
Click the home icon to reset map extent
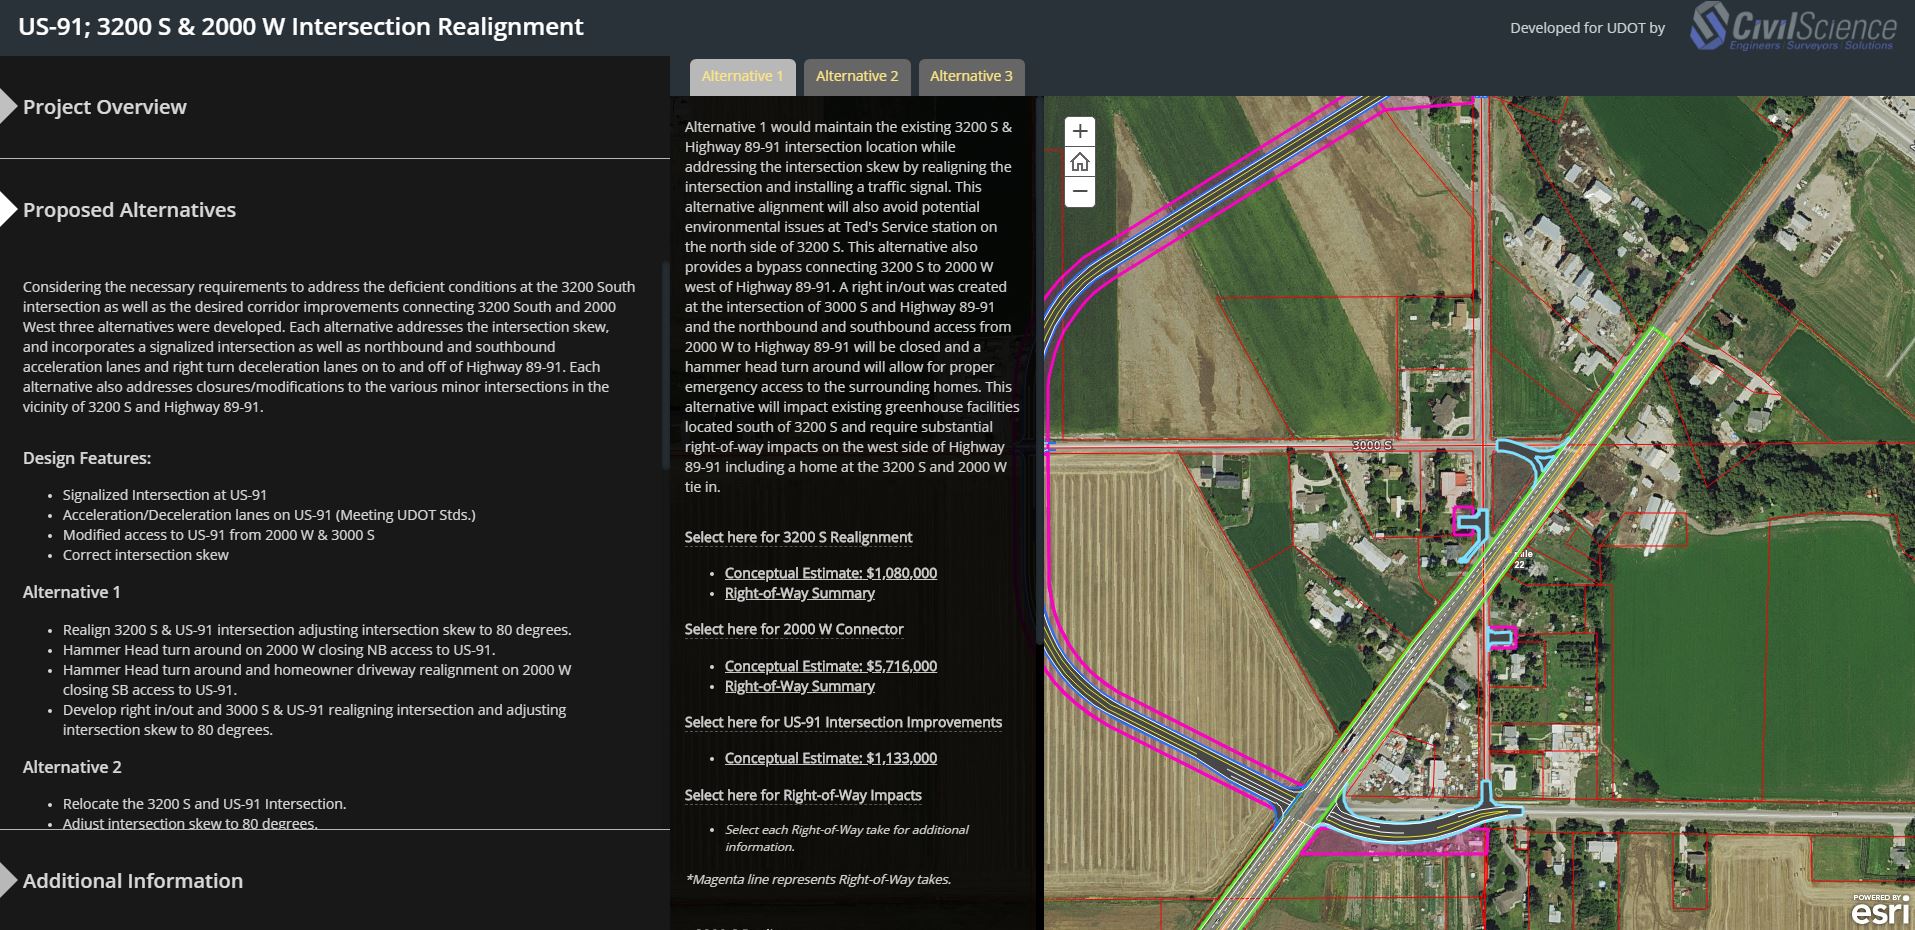[1079, 160]
